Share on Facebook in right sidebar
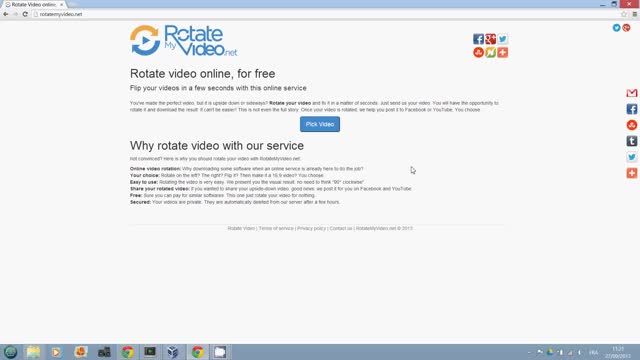This screenshot has height=360, width=640. pos(632,109)
